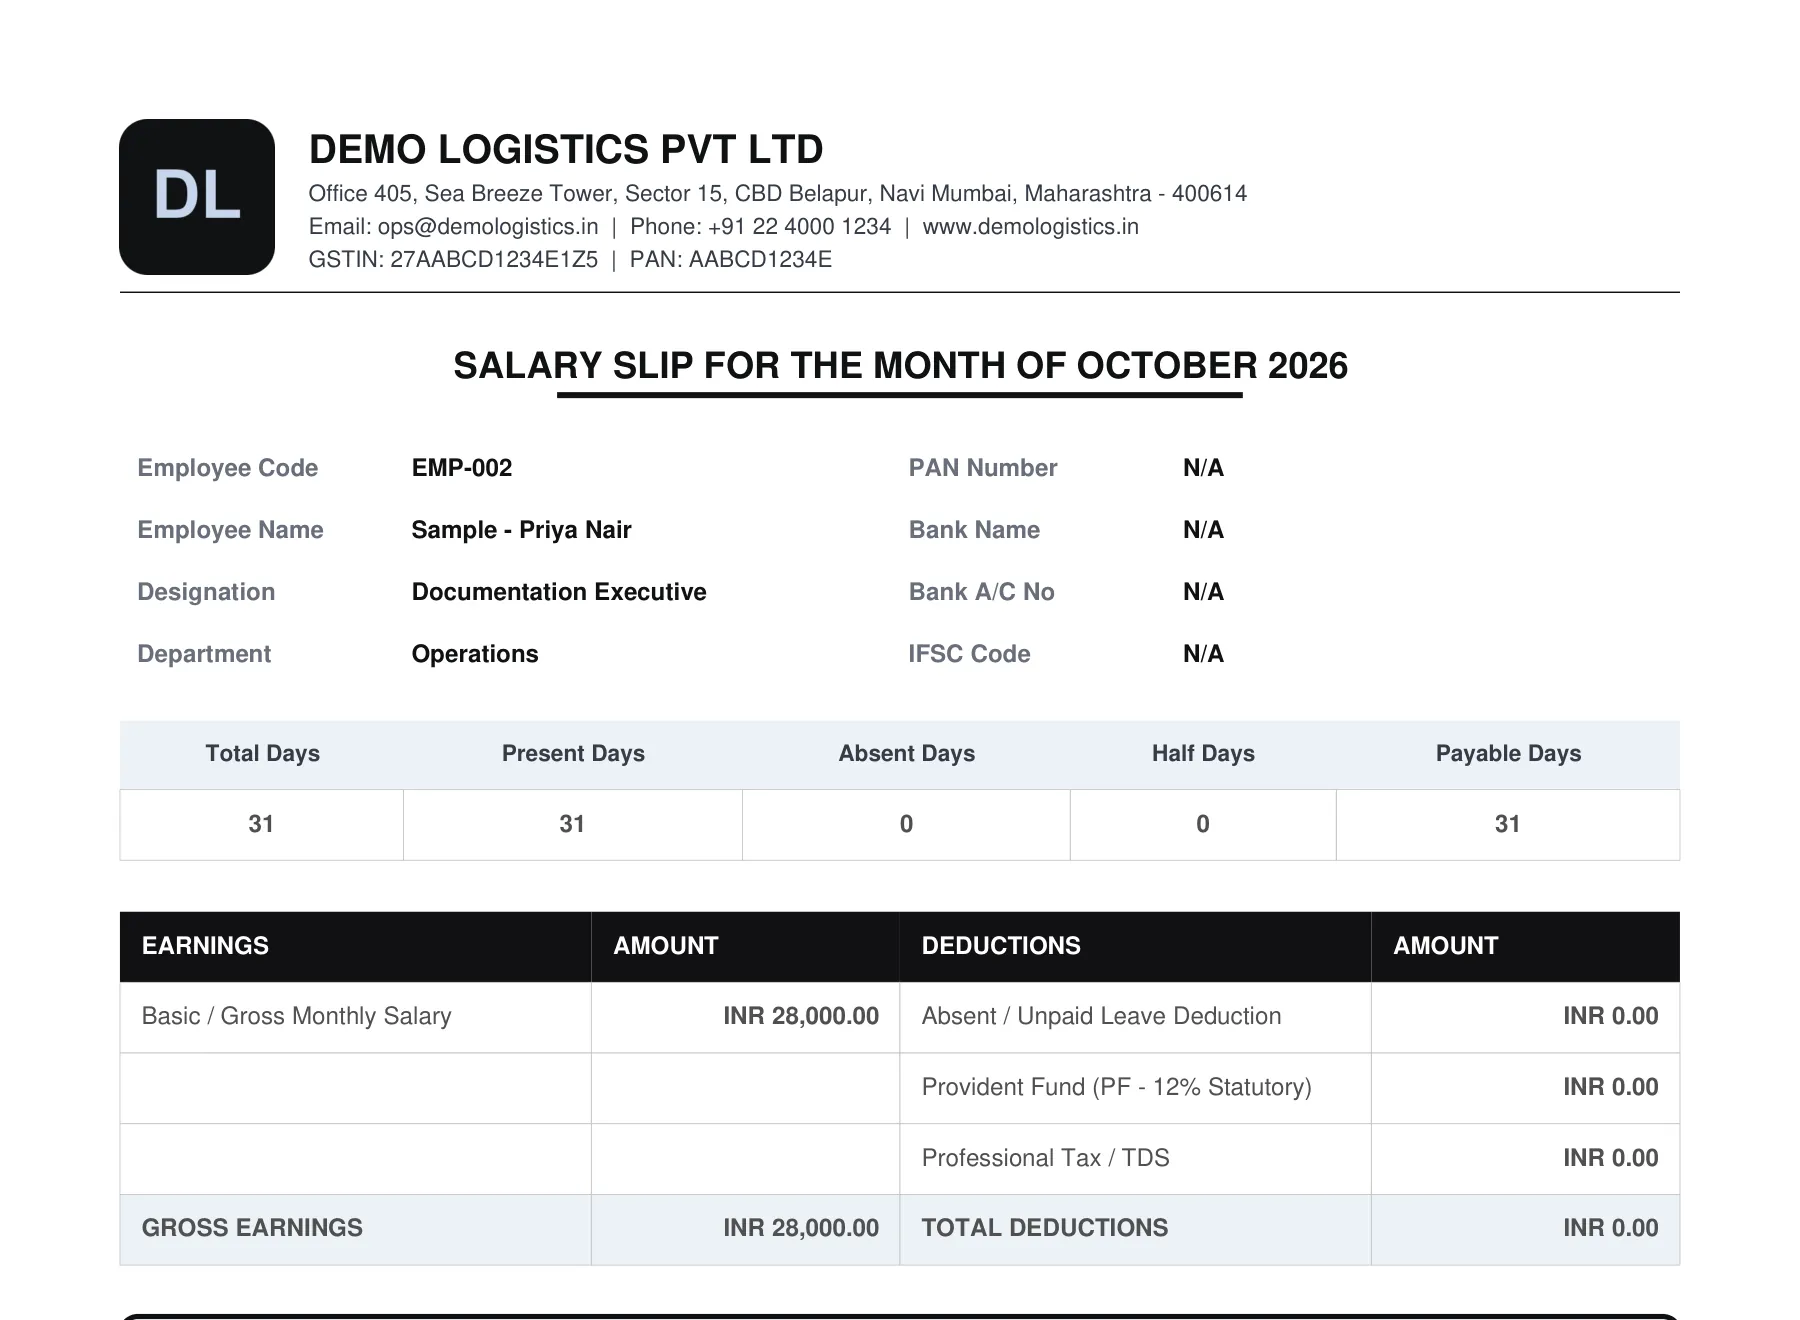Click INR 28,000.00 in Gross Earnings row
The image size is (1800, 1320).
tap(801, 1229)
